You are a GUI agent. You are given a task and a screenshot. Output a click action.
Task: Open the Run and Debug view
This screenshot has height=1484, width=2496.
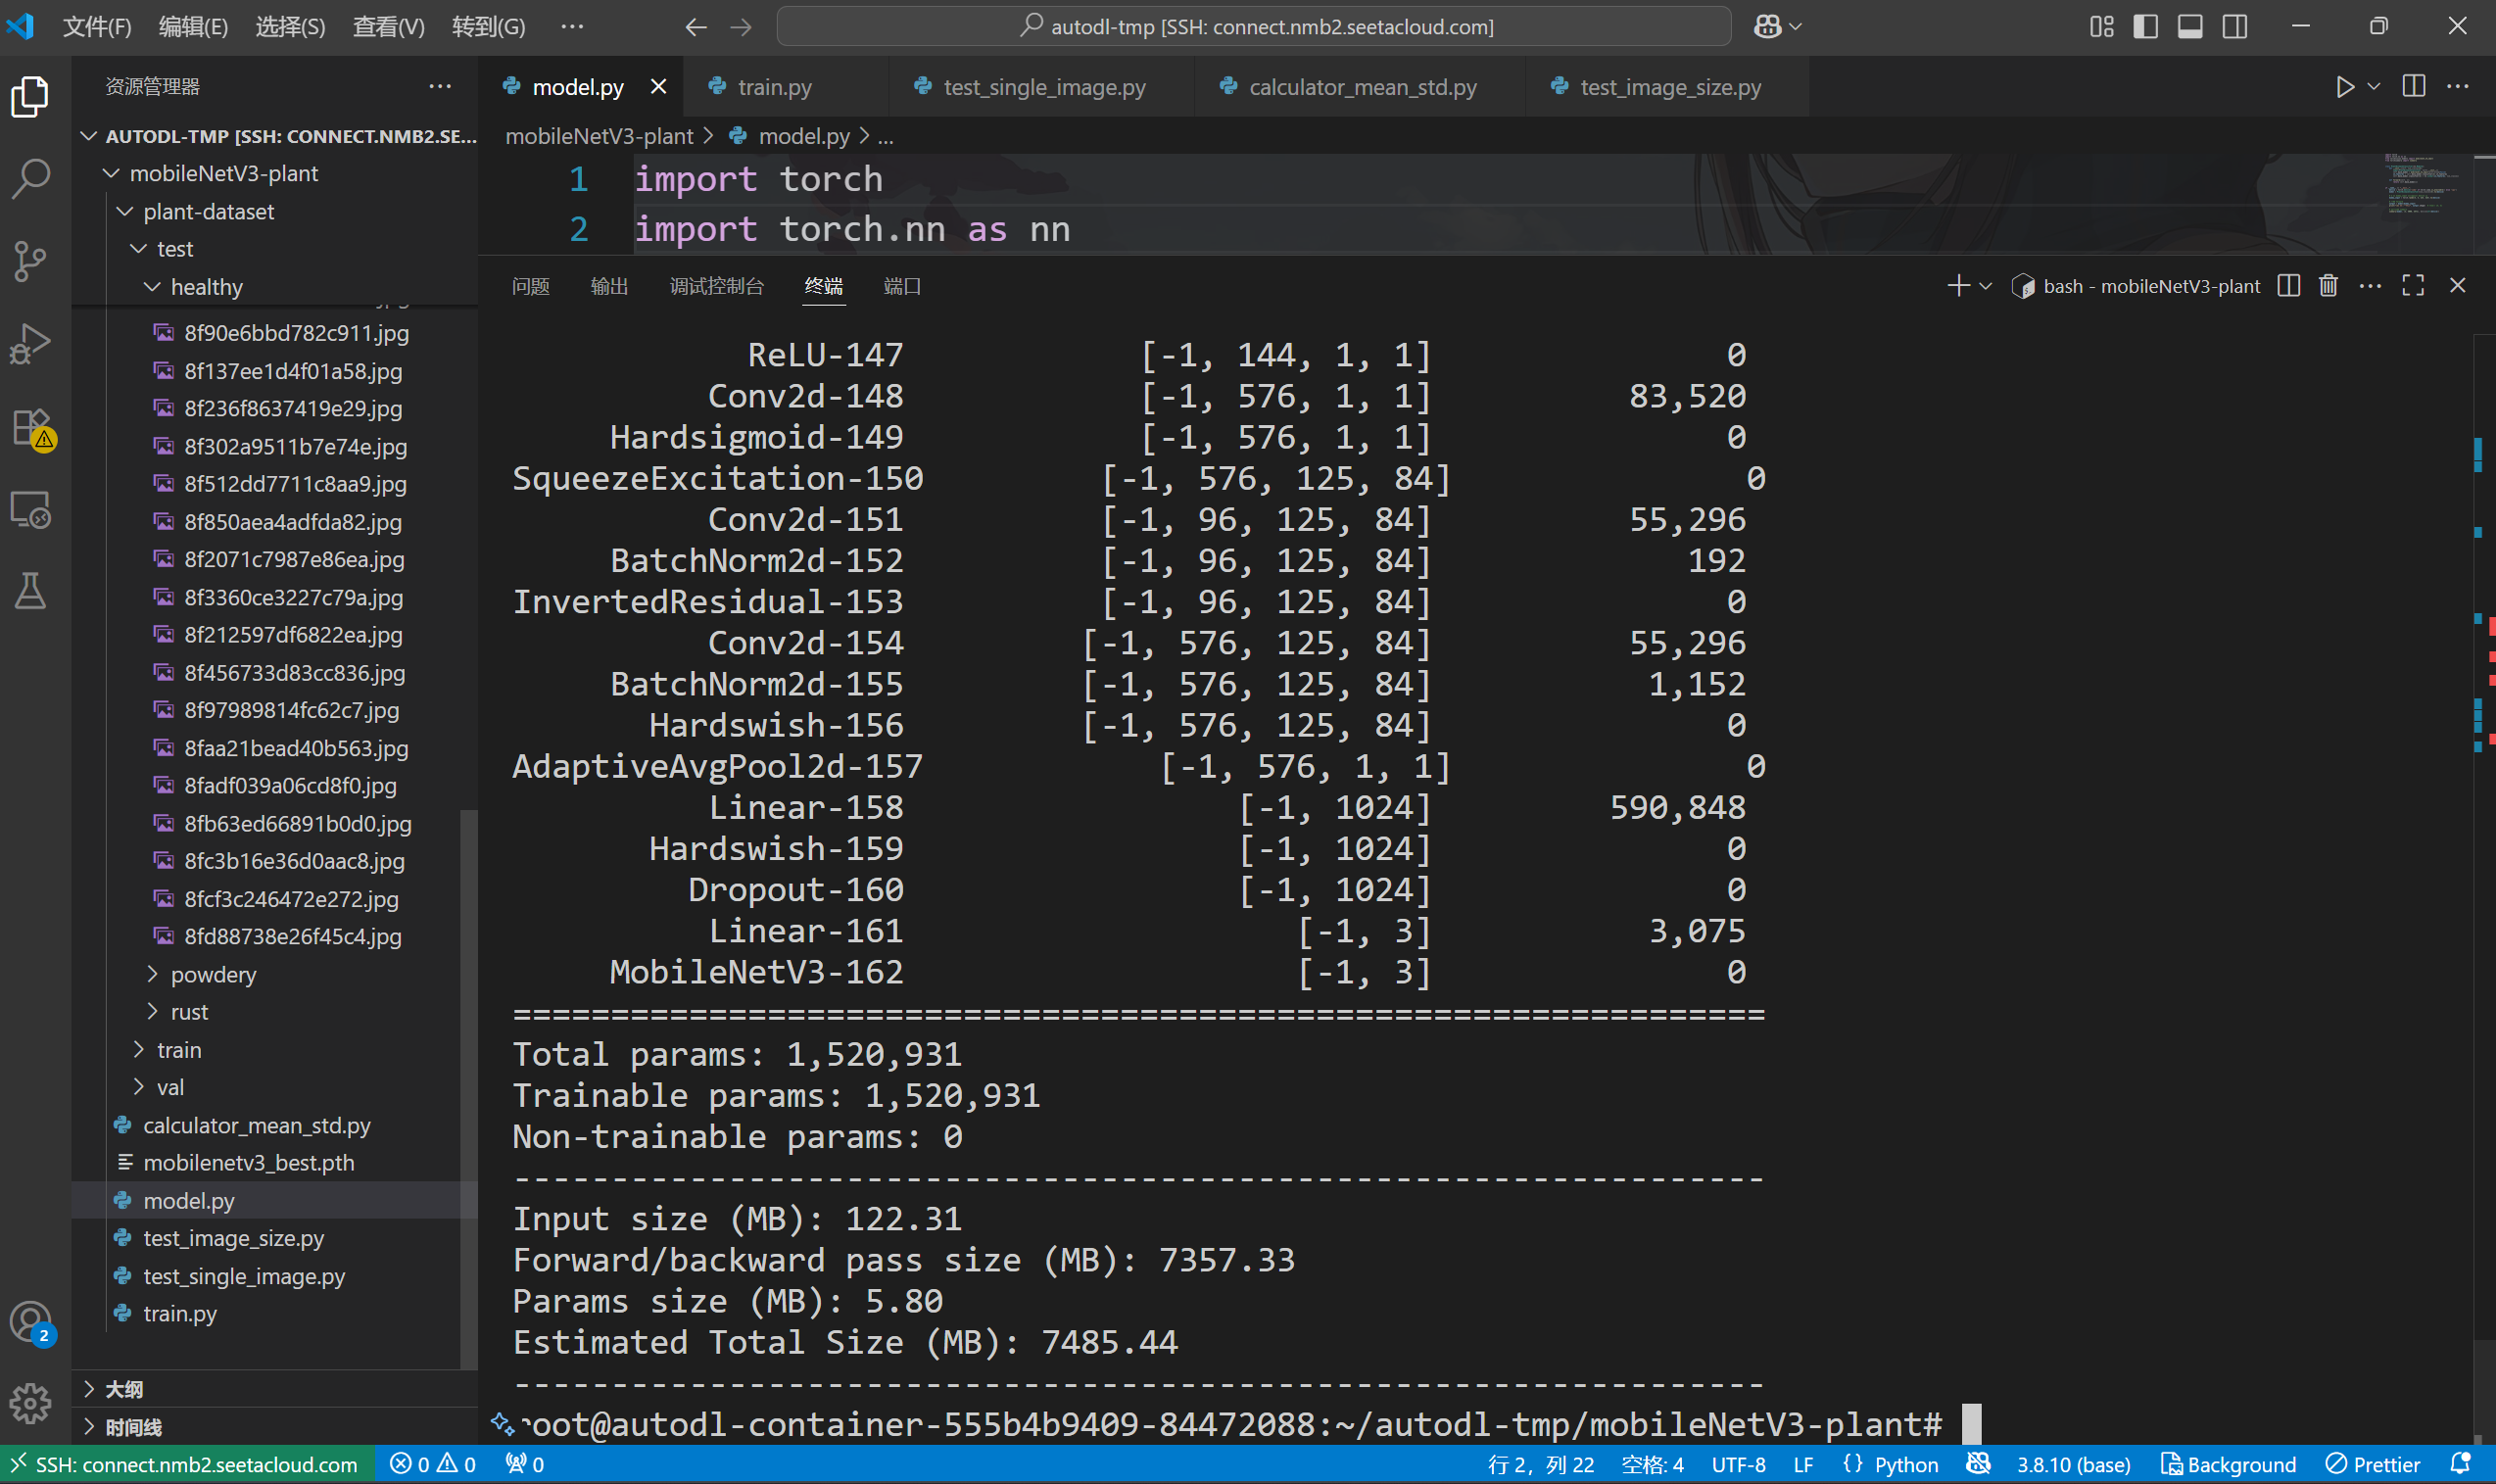coord(30,344)
